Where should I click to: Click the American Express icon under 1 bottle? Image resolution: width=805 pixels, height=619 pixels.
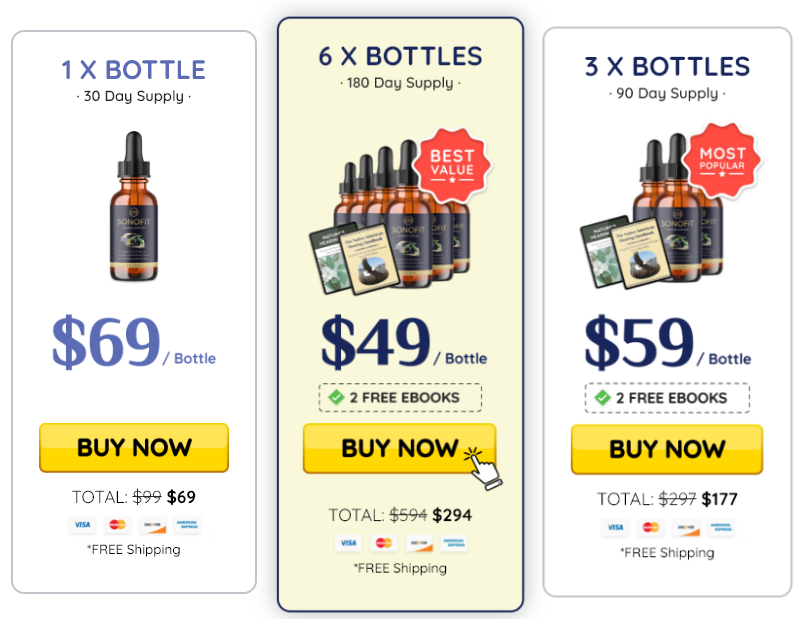tap(187, 525)
